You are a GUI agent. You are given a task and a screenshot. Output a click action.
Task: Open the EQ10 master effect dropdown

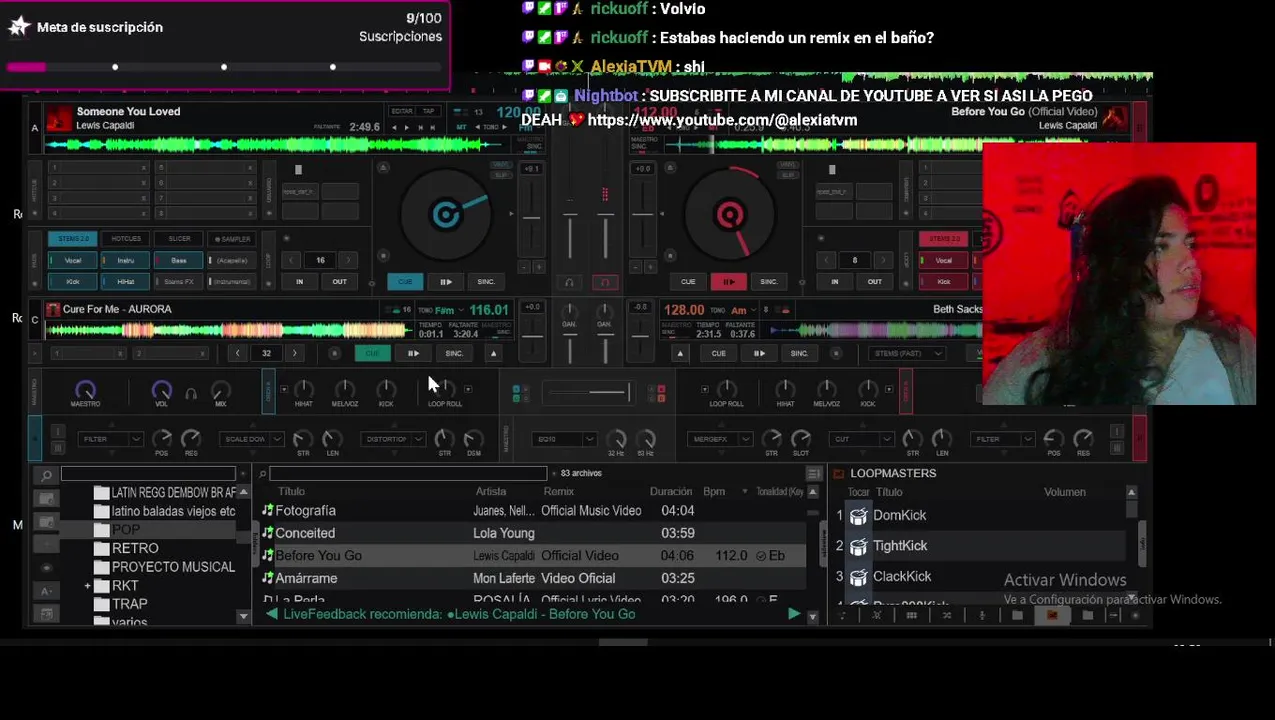(x=564, y=439)
